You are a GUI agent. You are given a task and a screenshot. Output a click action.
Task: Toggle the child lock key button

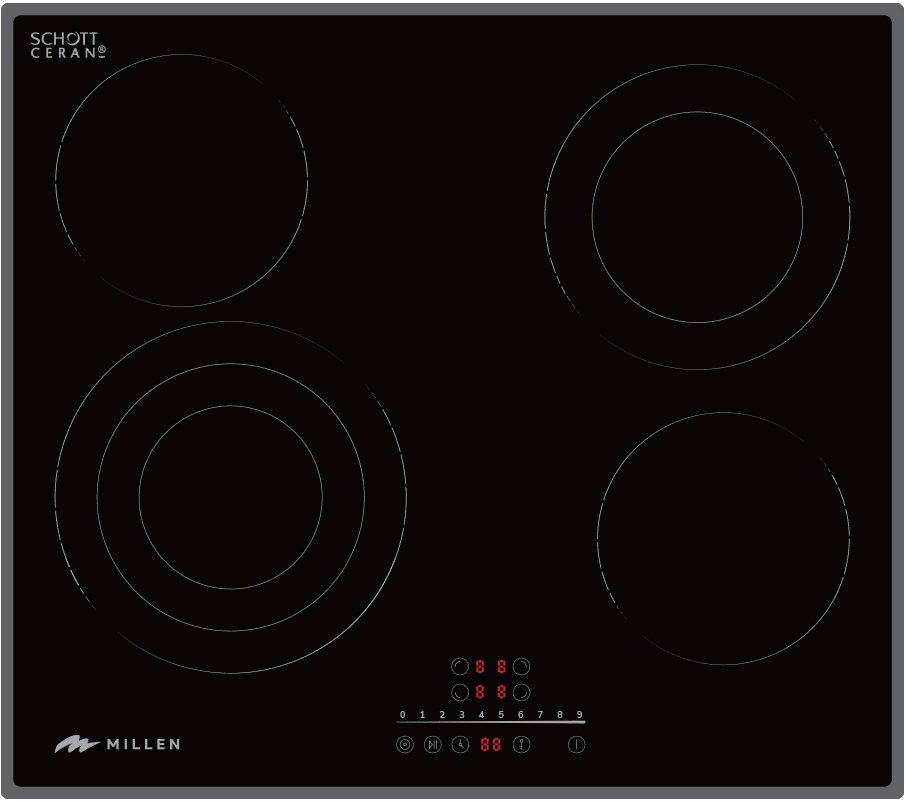521,744
